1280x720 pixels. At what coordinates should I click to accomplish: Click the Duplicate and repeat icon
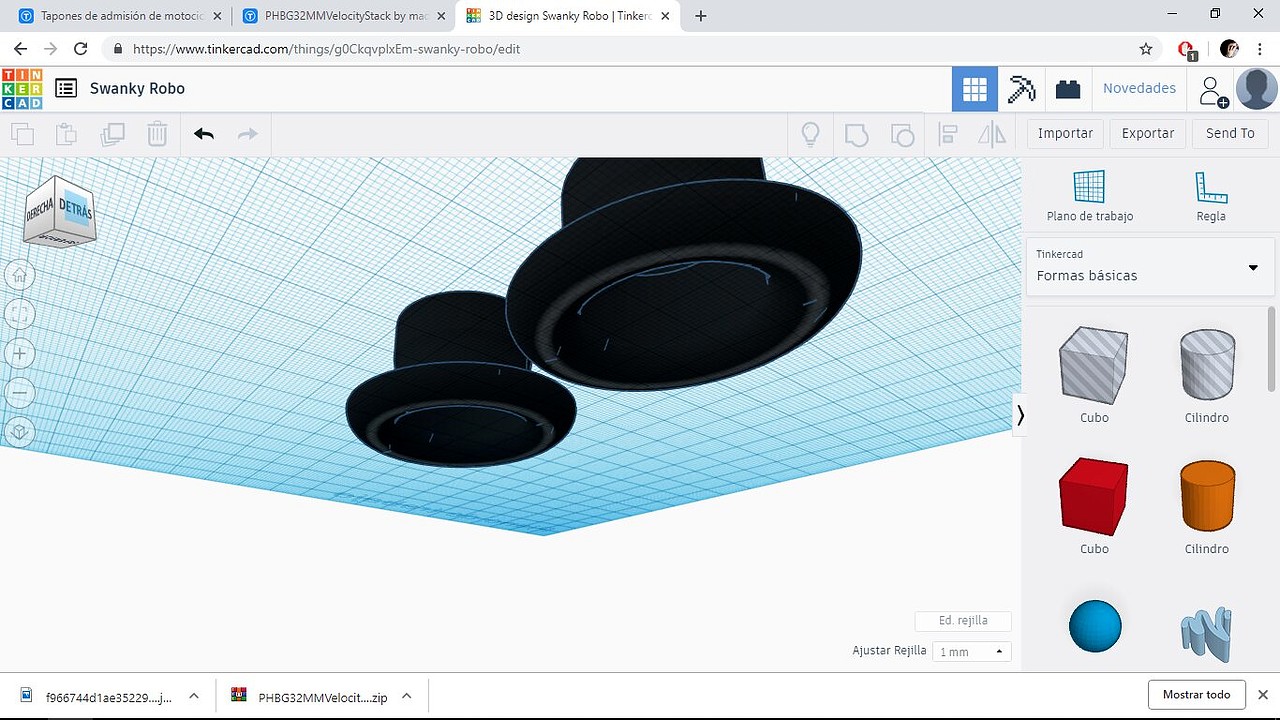112,134
